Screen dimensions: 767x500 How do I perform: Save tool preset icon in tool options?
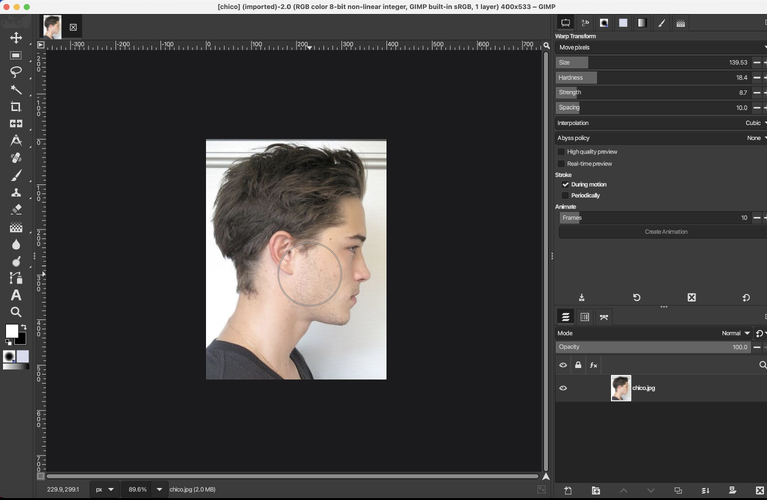[x=582, y=297]
